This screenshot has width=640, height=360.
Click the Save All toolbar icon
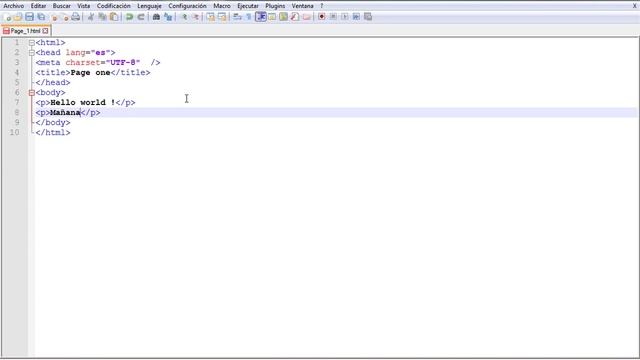(x=41, y=17)
